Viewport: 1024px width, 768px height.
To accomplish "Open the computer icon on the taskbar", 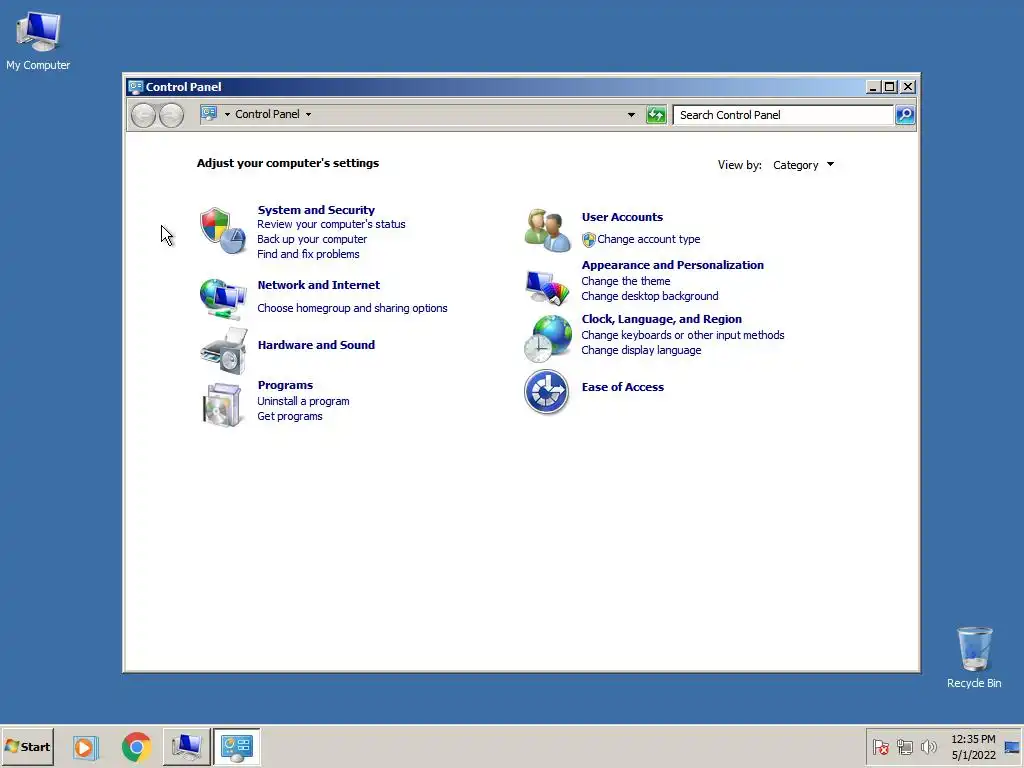I will tap(186, 747).
